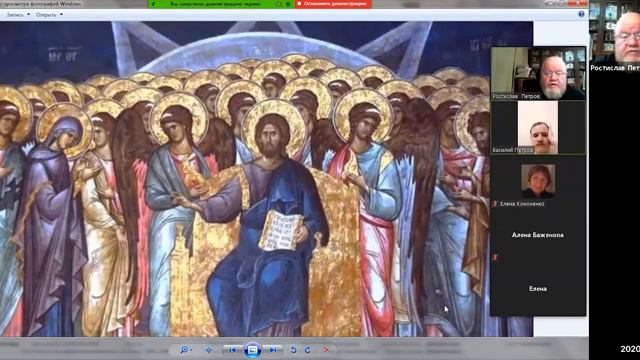Image resolution: width=640 pixels, height=360 pixels.
Task: Rotate the image clockwise
Action: coord(307,350)
